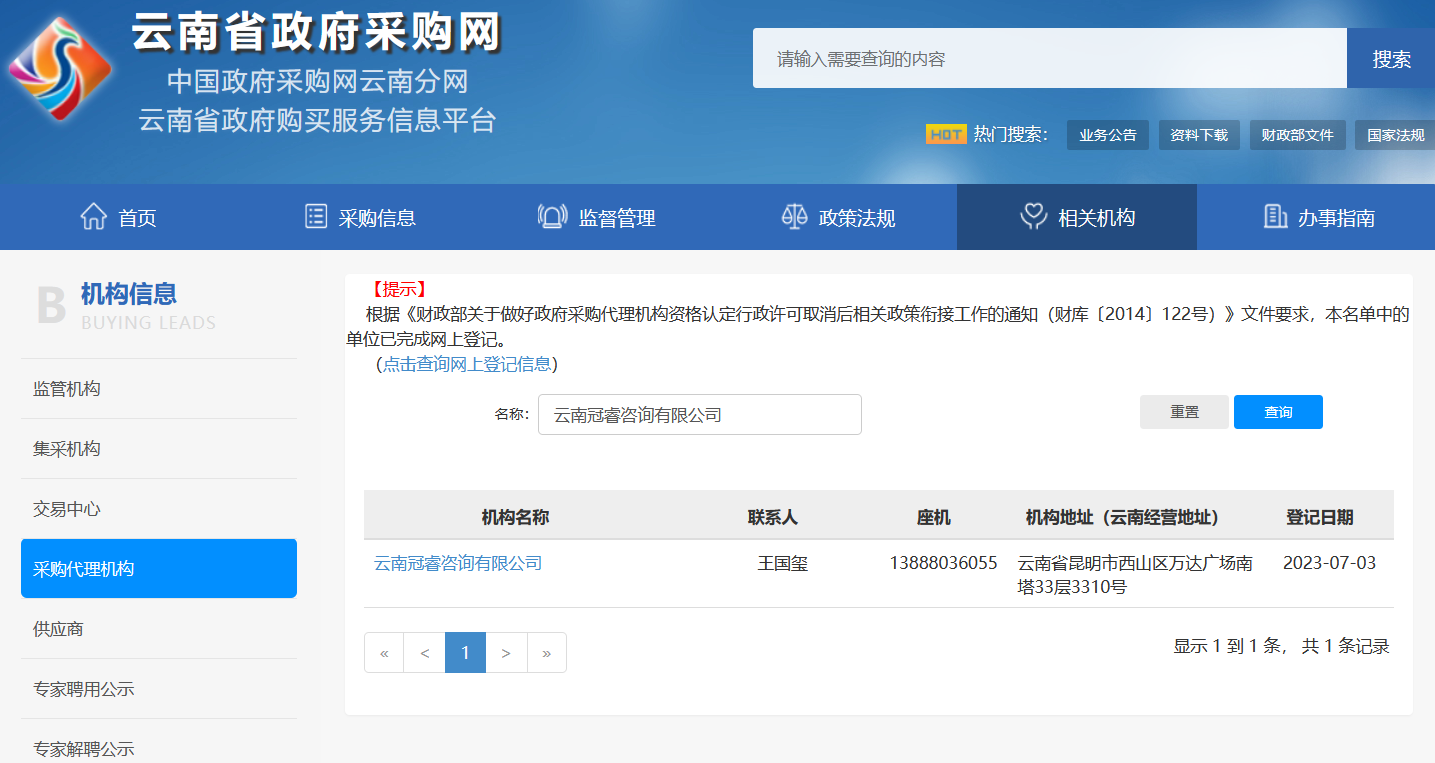This screenshot has width=1435, height=763.
Task: Click the 名称 input field
Action: 700,414
